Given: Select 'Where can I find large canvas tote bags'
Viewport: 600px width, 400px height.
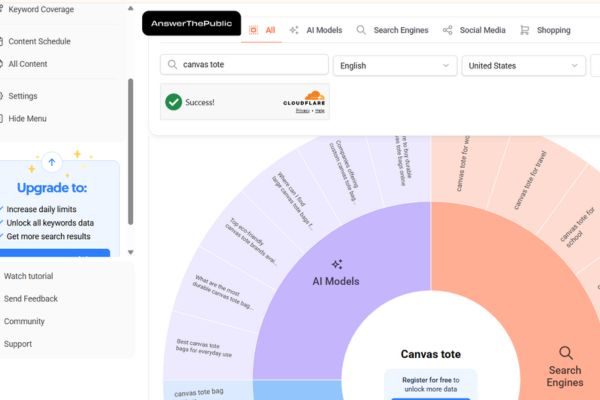Looking at the screenshot, I should (x=293, y=201).
